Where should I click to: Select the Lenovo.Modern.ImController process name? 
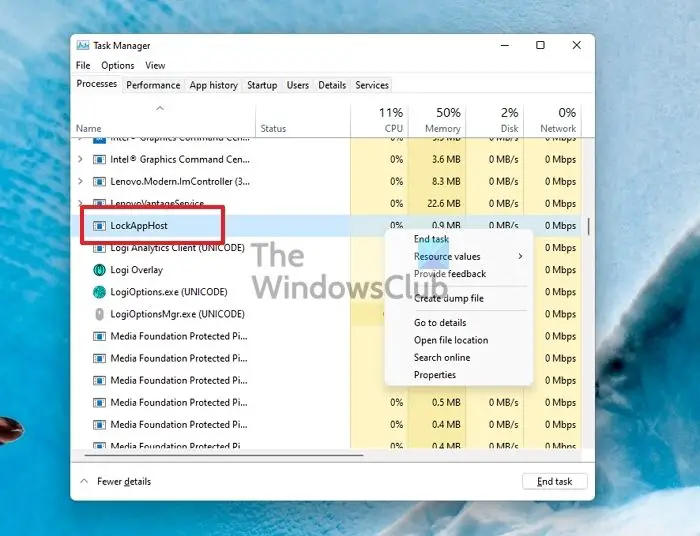[180, 182]
